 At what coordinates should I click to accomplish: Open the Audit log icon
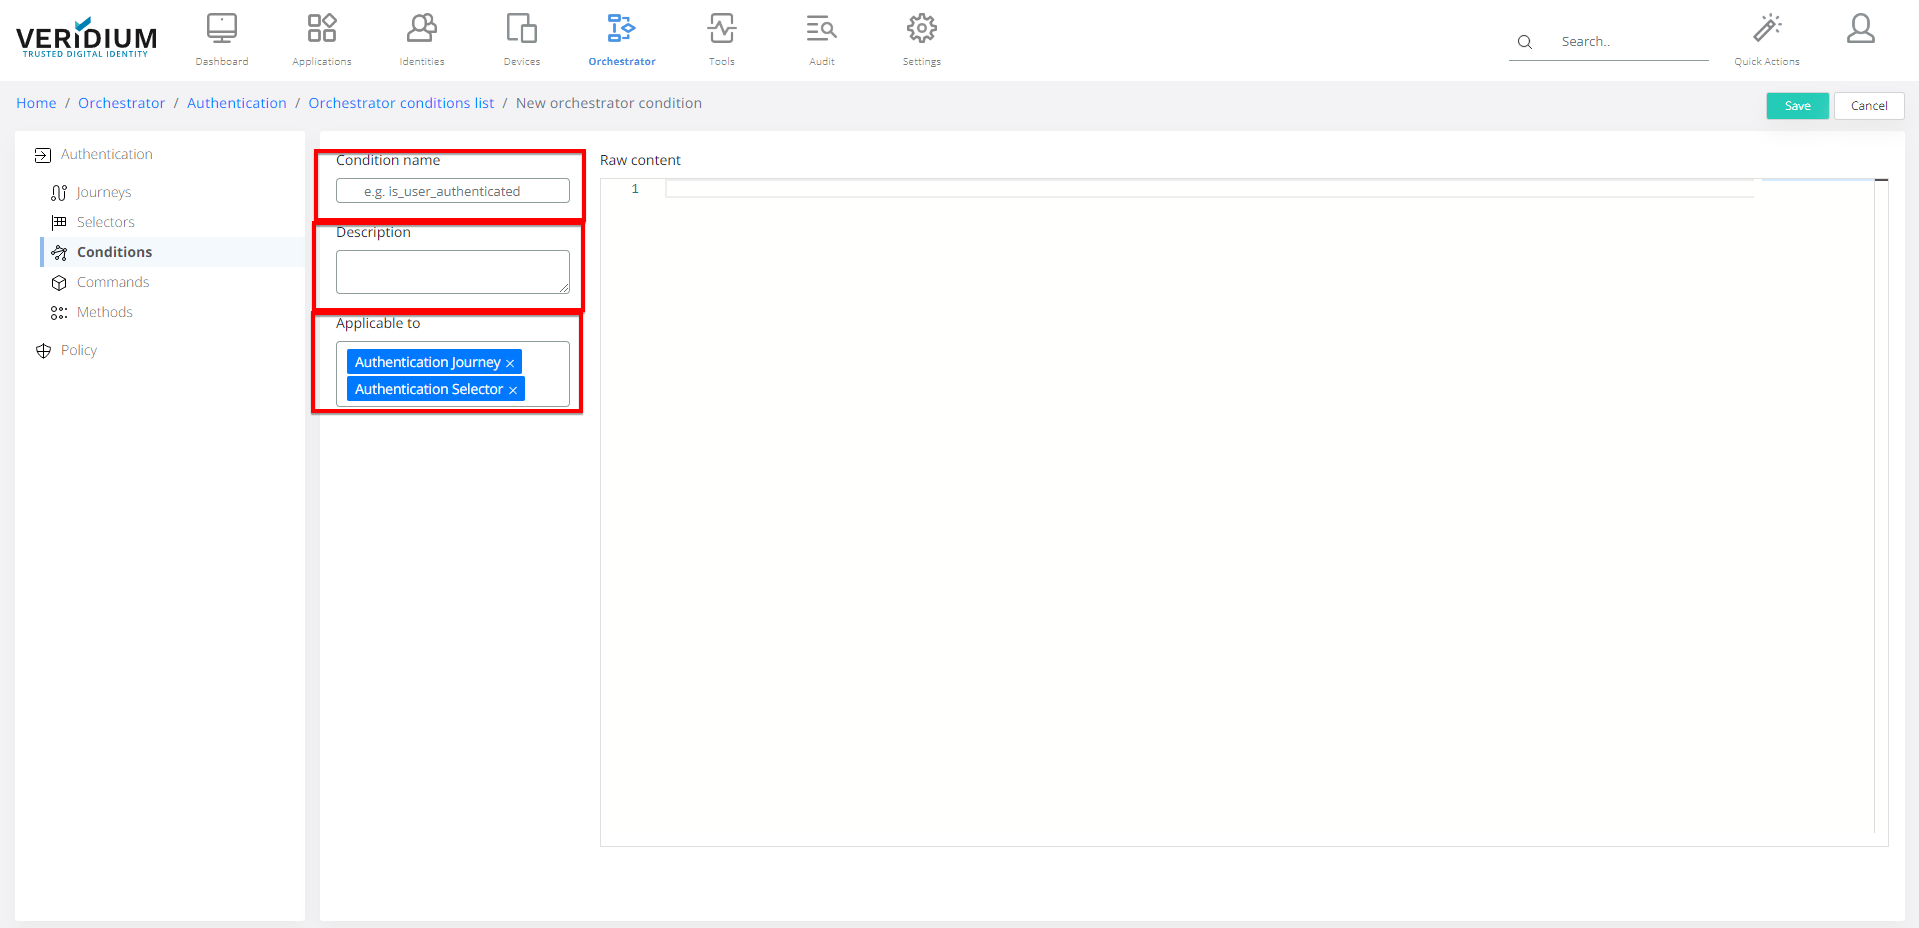click(821, 29)
